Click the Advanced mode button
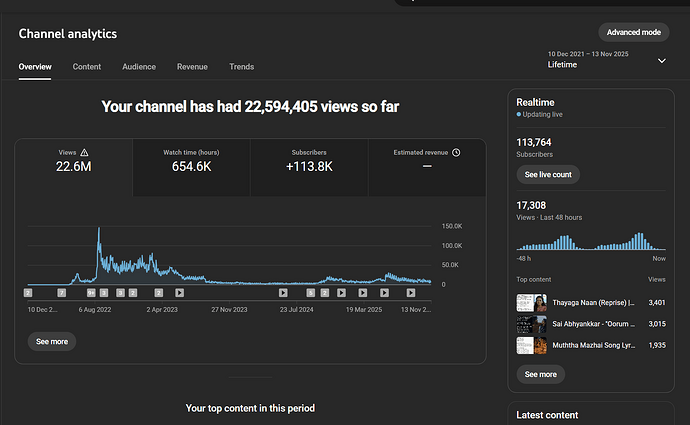690x425 pixels. point(633,32)
